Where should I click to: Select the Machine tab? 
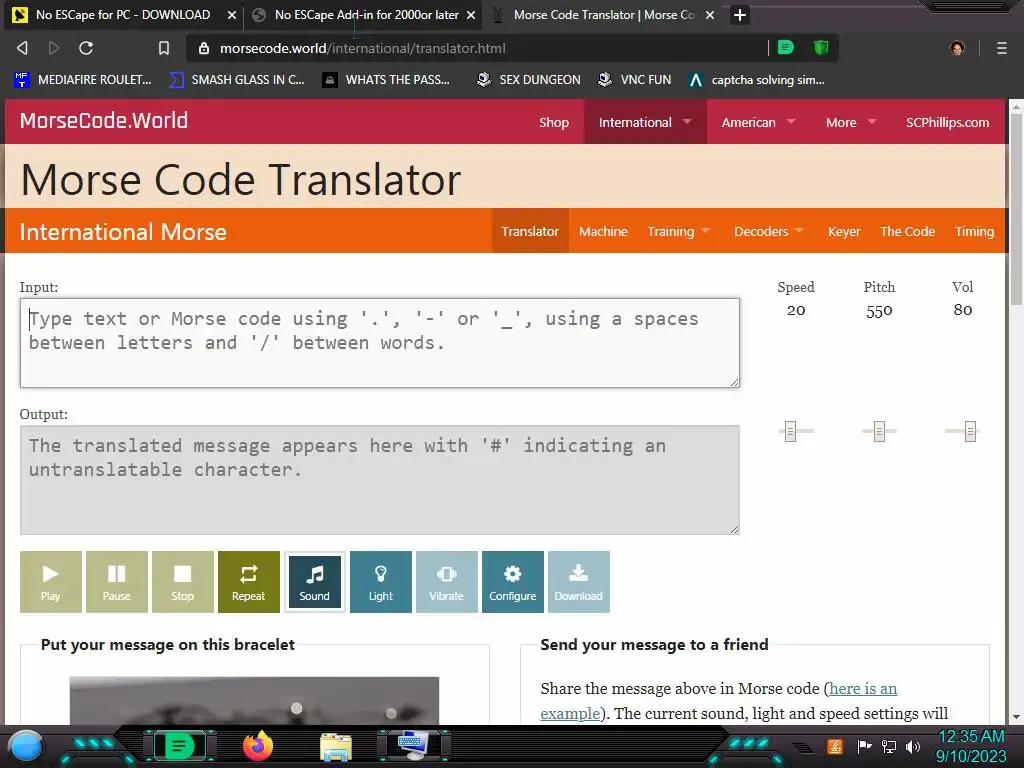[x=603, y=231]
